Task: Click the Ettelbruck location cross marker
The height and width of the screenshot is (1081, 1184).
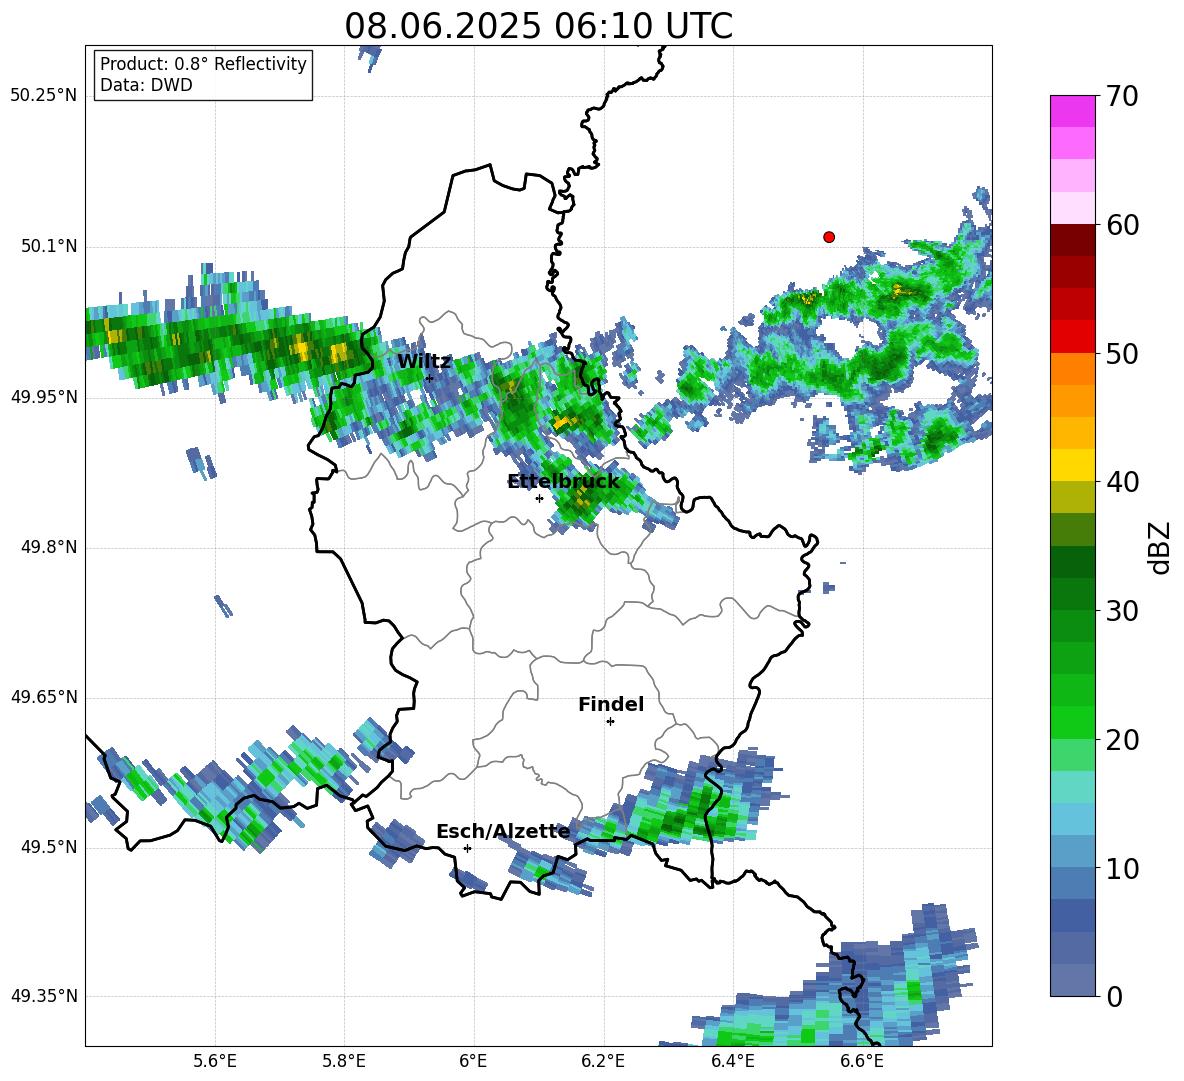Action: coord(539,498)
